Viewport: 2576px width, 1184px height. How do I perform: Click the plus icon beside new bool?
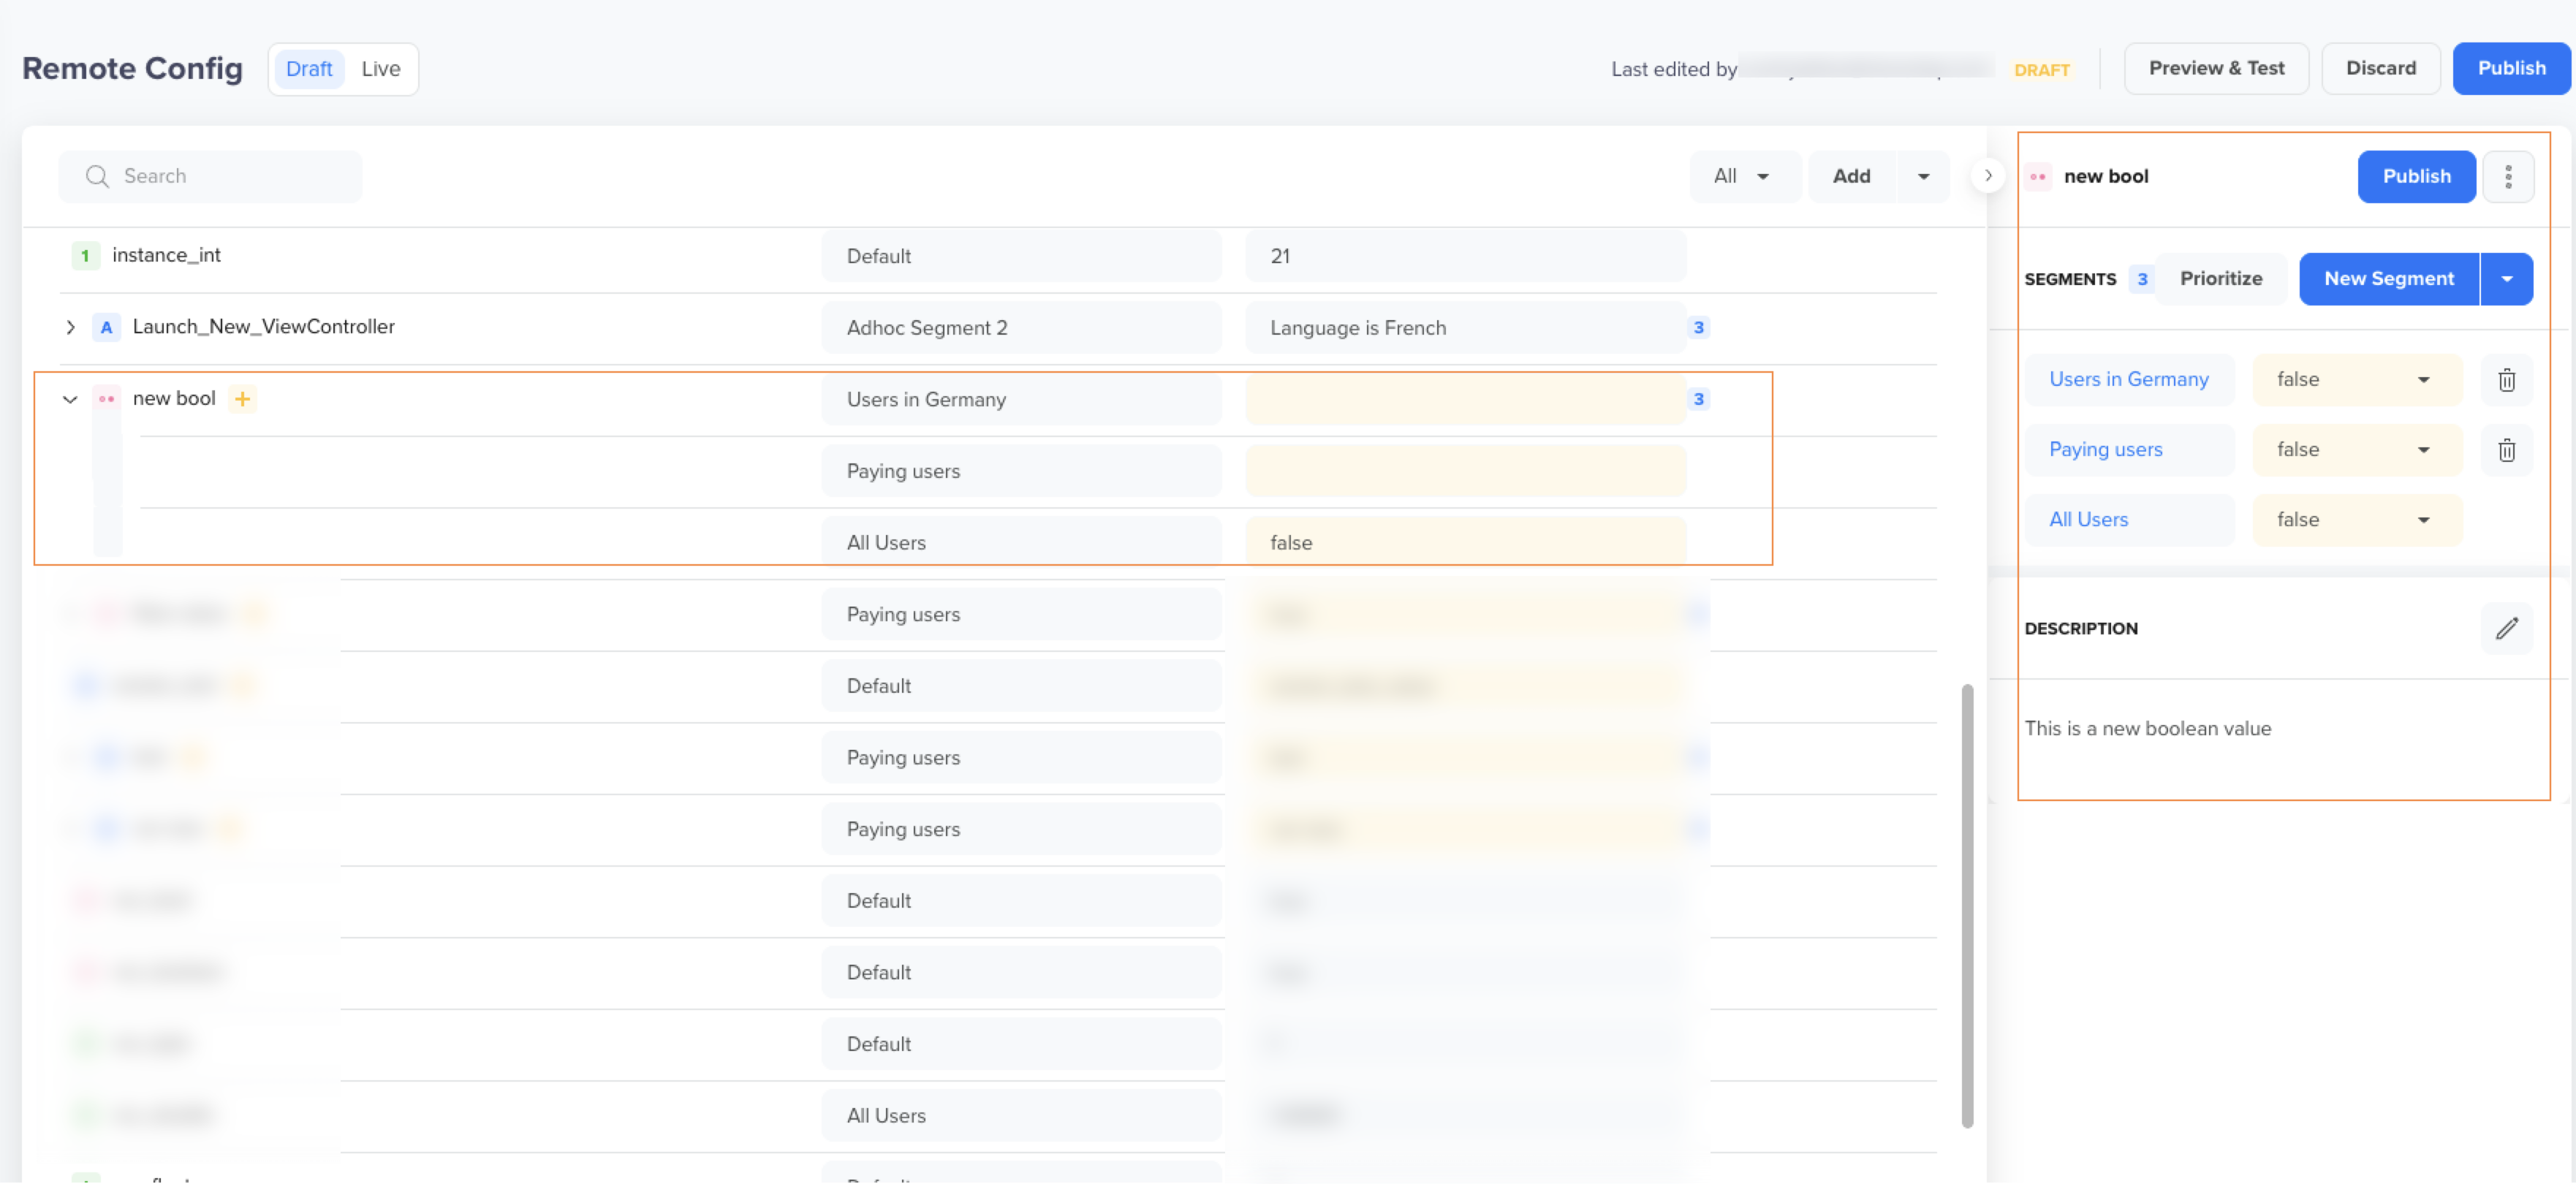(242, 399)
